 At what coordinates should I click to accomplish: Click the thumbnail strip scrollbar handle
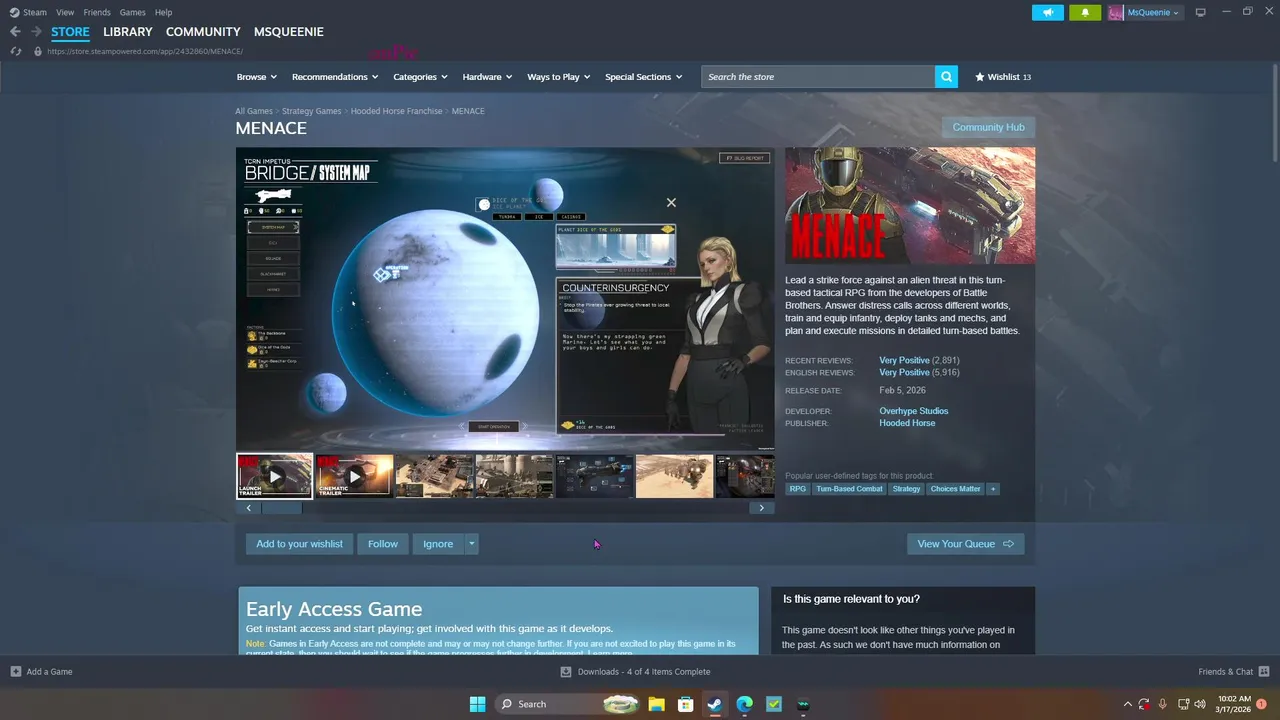(x=281, y=508)
